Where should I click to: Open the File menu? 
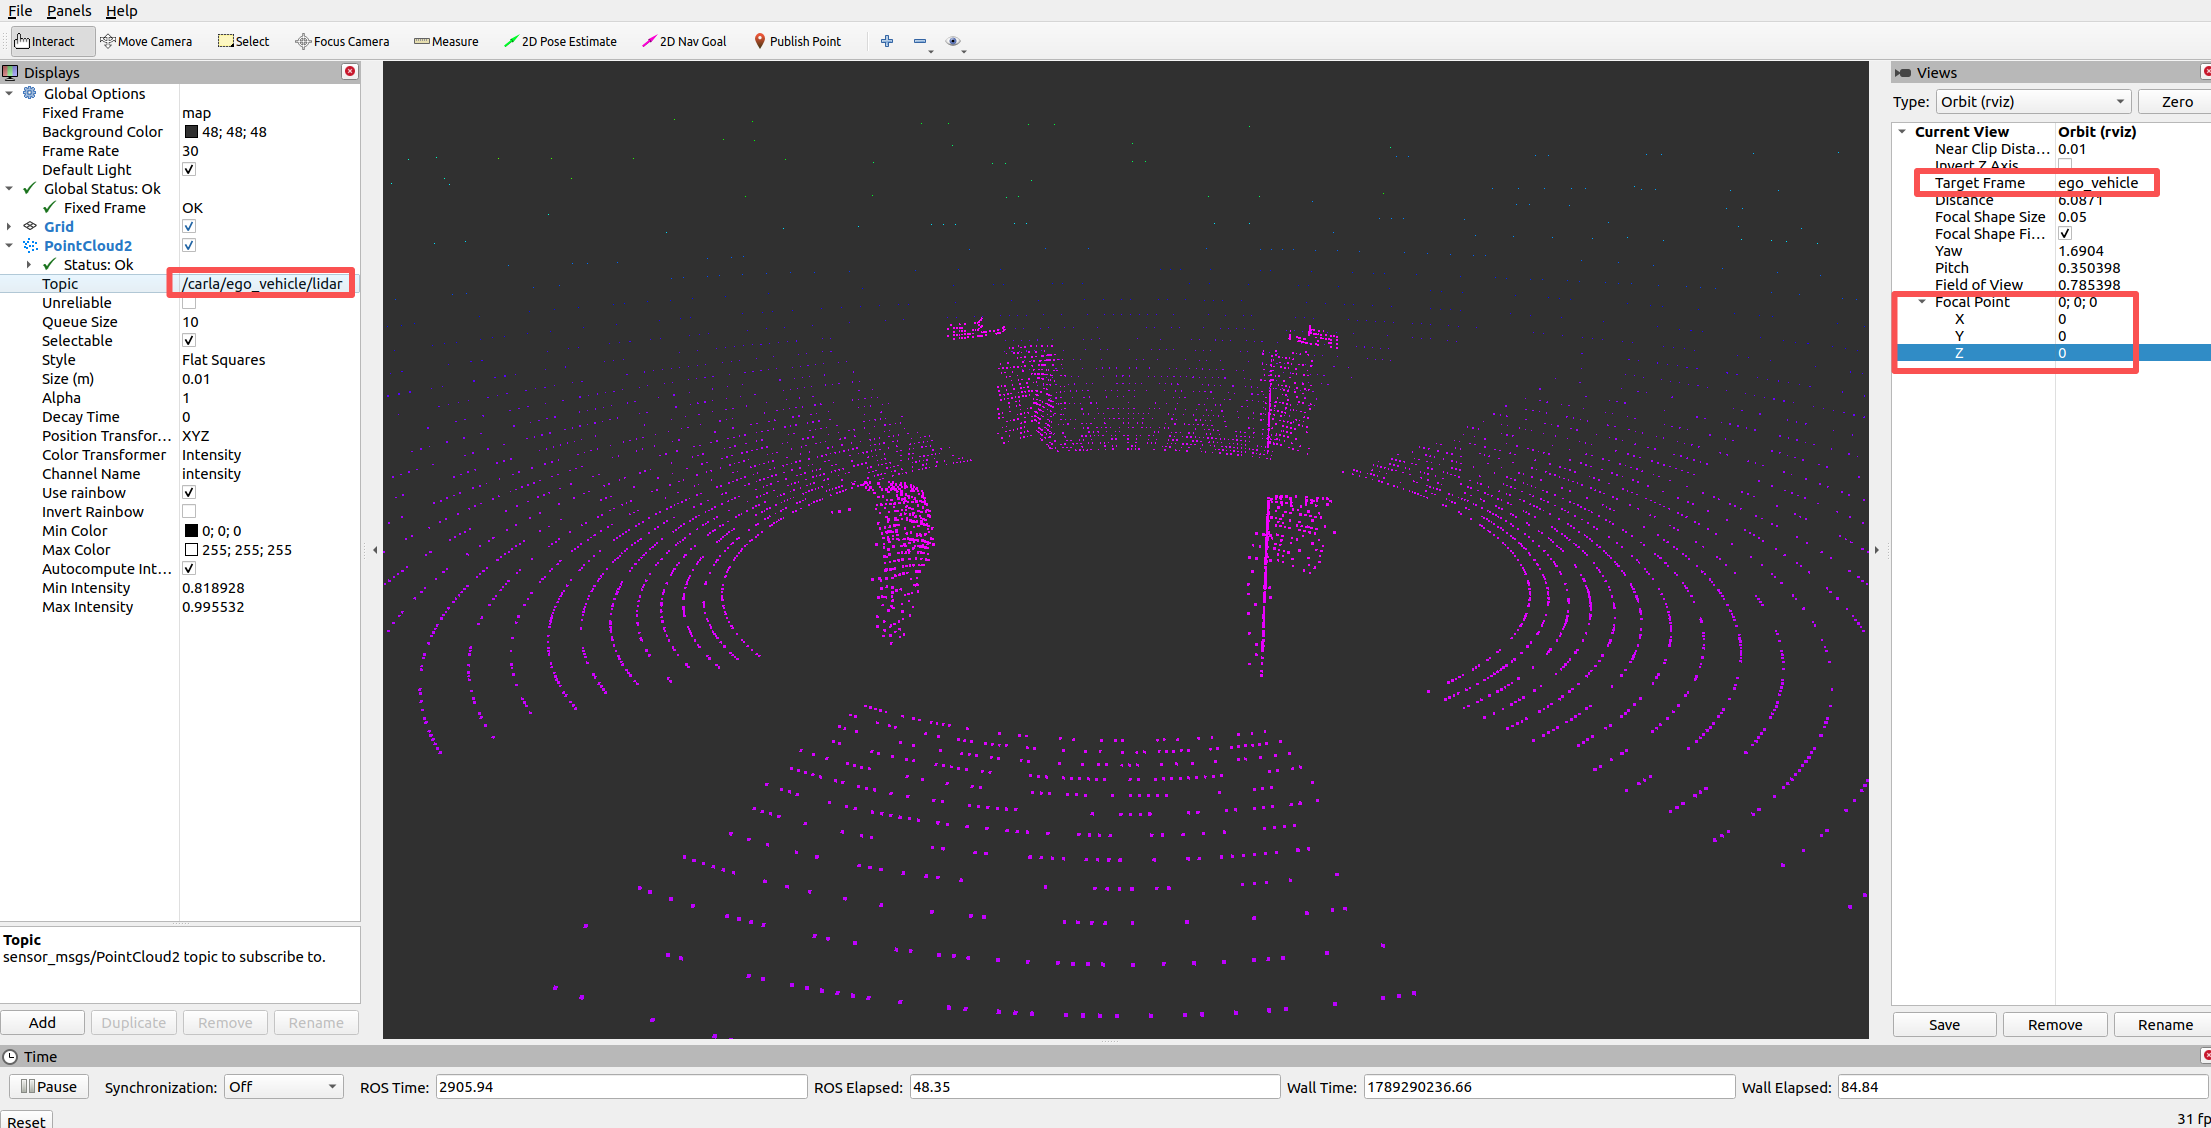pyautogui.click(x=20, y=11)
